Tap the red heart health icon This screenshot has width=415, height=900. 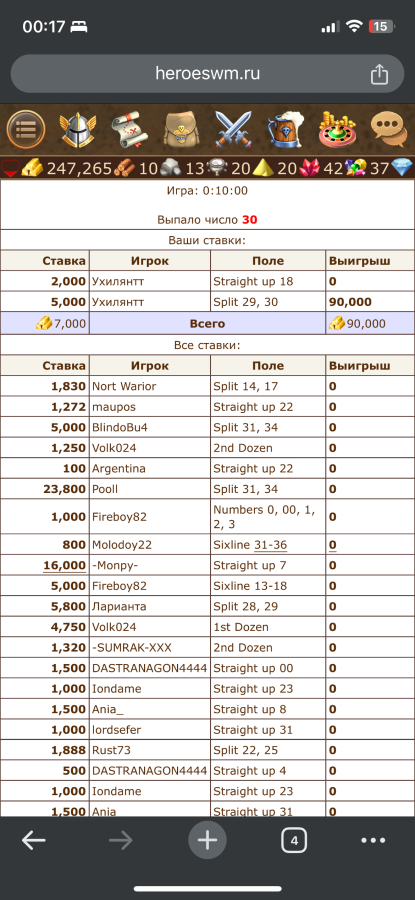coord(11,168)
